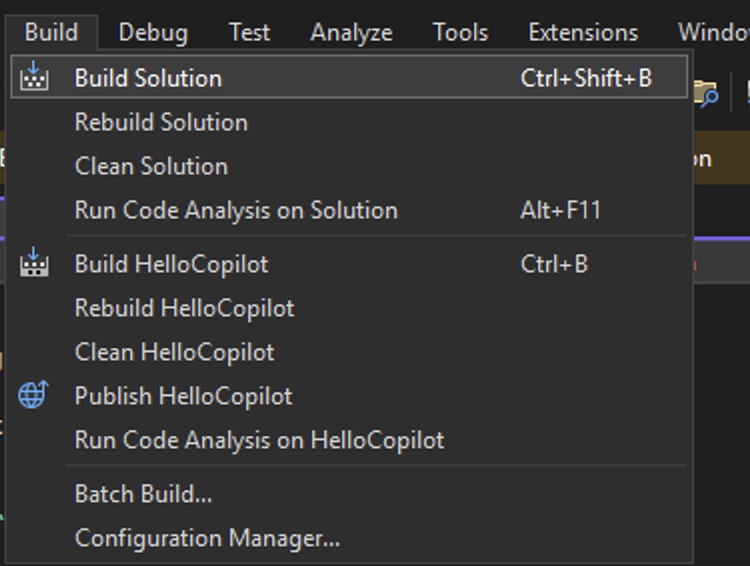Choose Clean Solution

click(x=151, y=166)
